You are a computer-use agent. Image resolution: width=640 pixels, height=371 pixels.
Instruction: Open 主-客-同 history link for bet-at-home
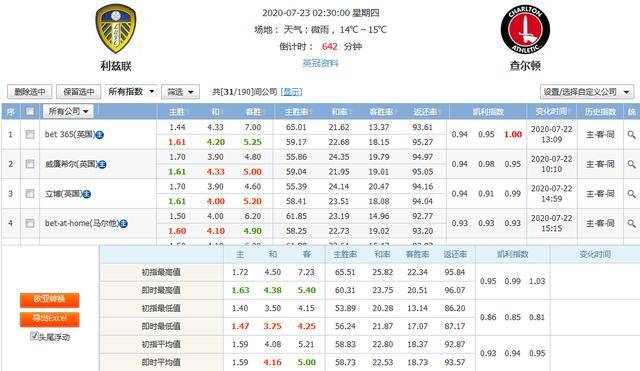[x=600, y=223]
